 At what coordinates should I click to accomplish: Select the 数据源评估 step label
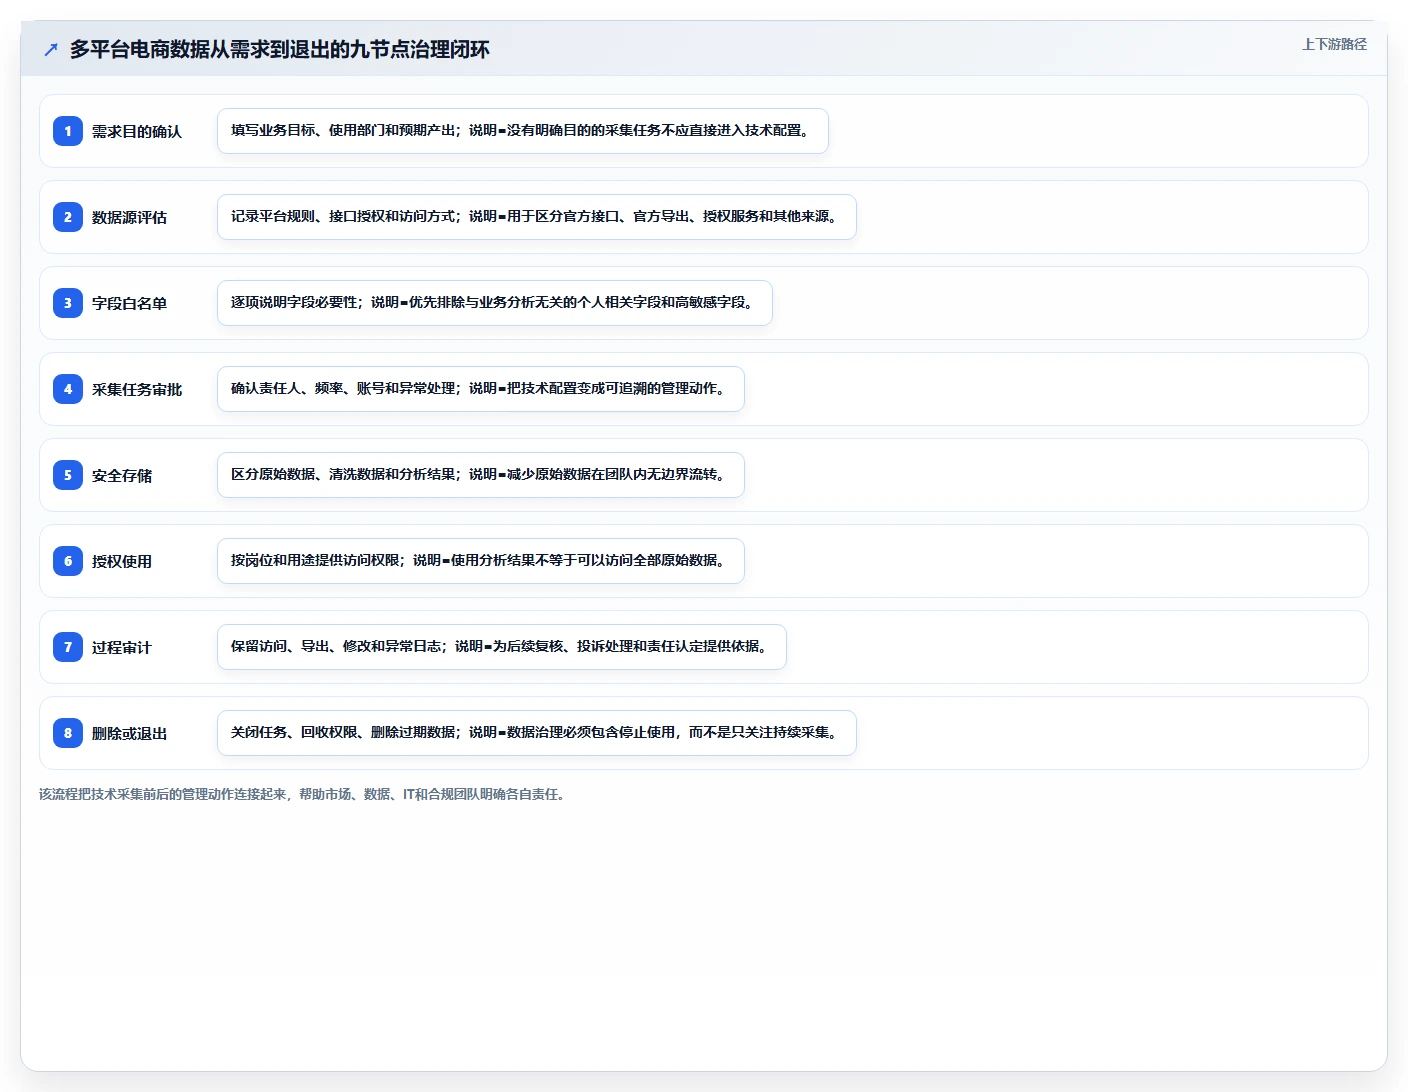(x=129, y=217)
